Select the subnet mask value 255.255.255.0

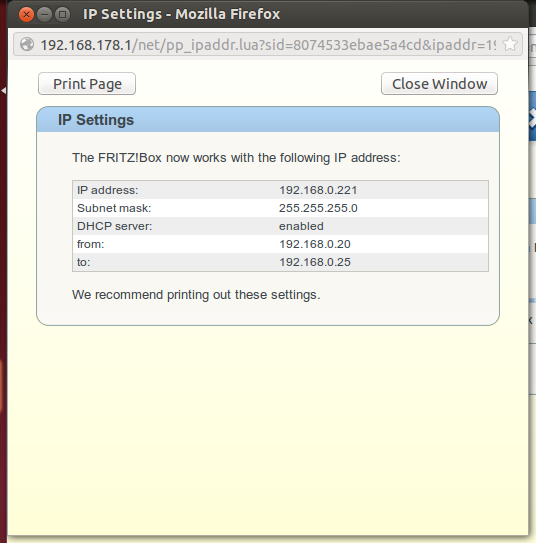pos(318,208)
